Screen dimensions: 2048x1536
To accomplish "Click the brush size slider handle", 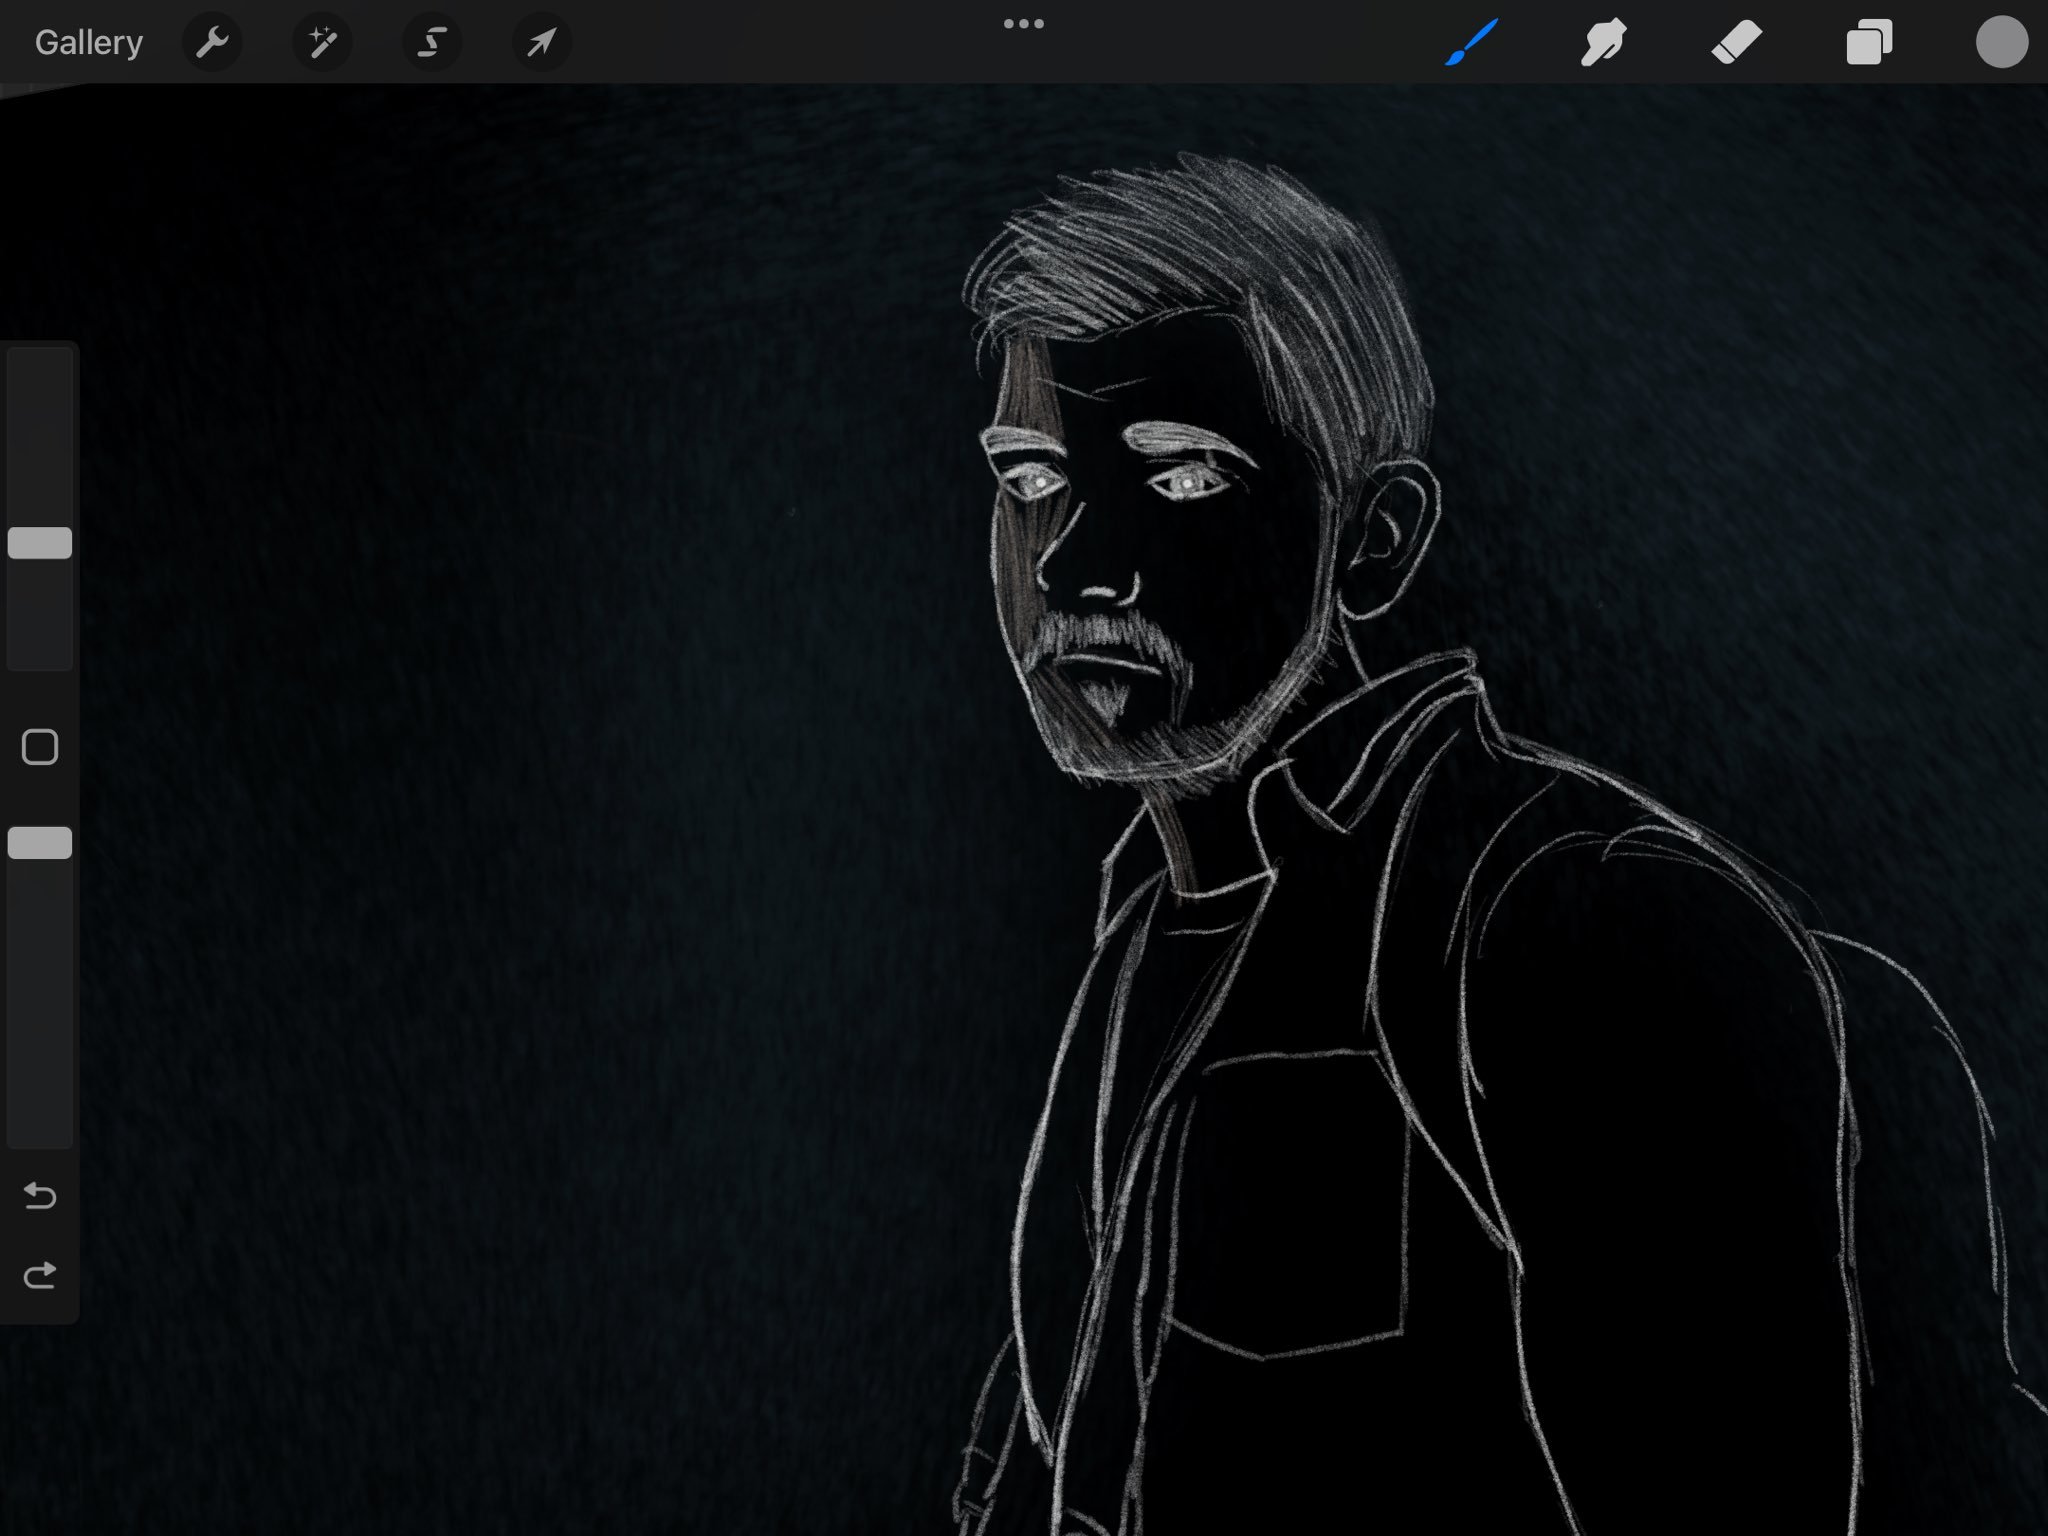I will point(40,543).
